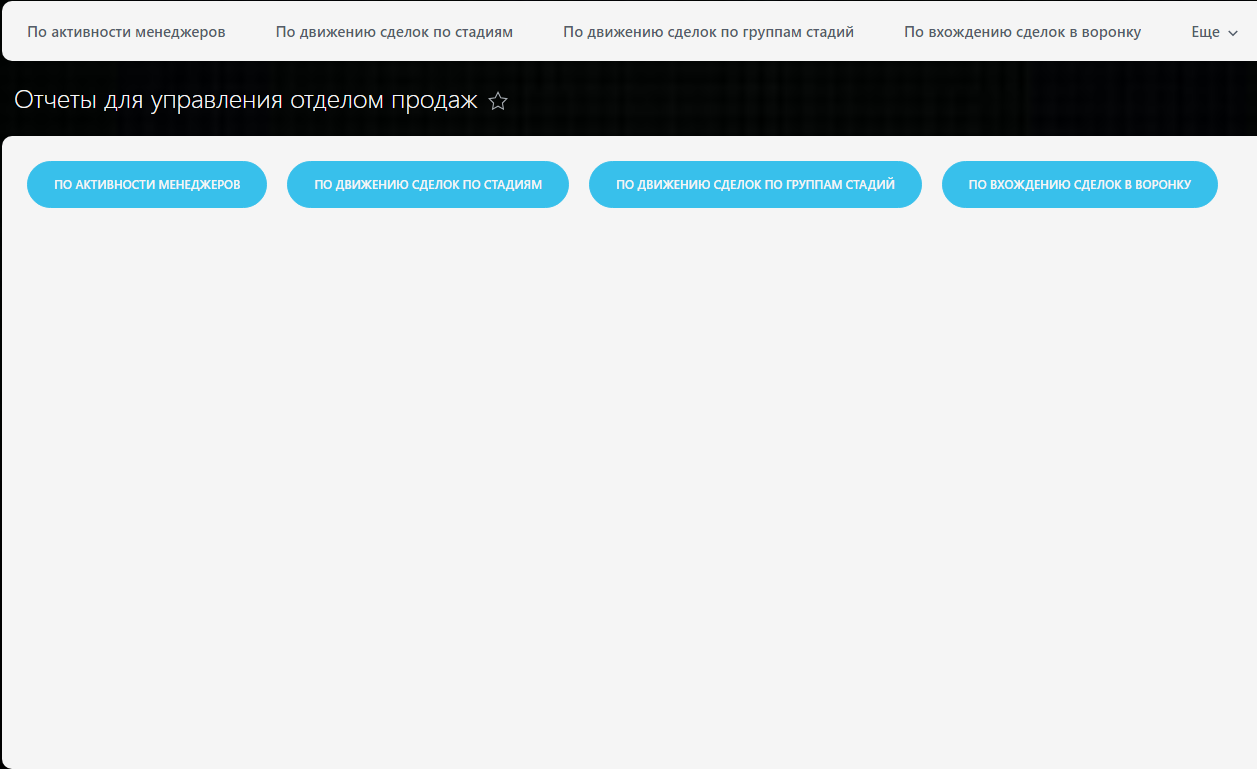Show more navigation items under Еще

tap(1214, 32)
